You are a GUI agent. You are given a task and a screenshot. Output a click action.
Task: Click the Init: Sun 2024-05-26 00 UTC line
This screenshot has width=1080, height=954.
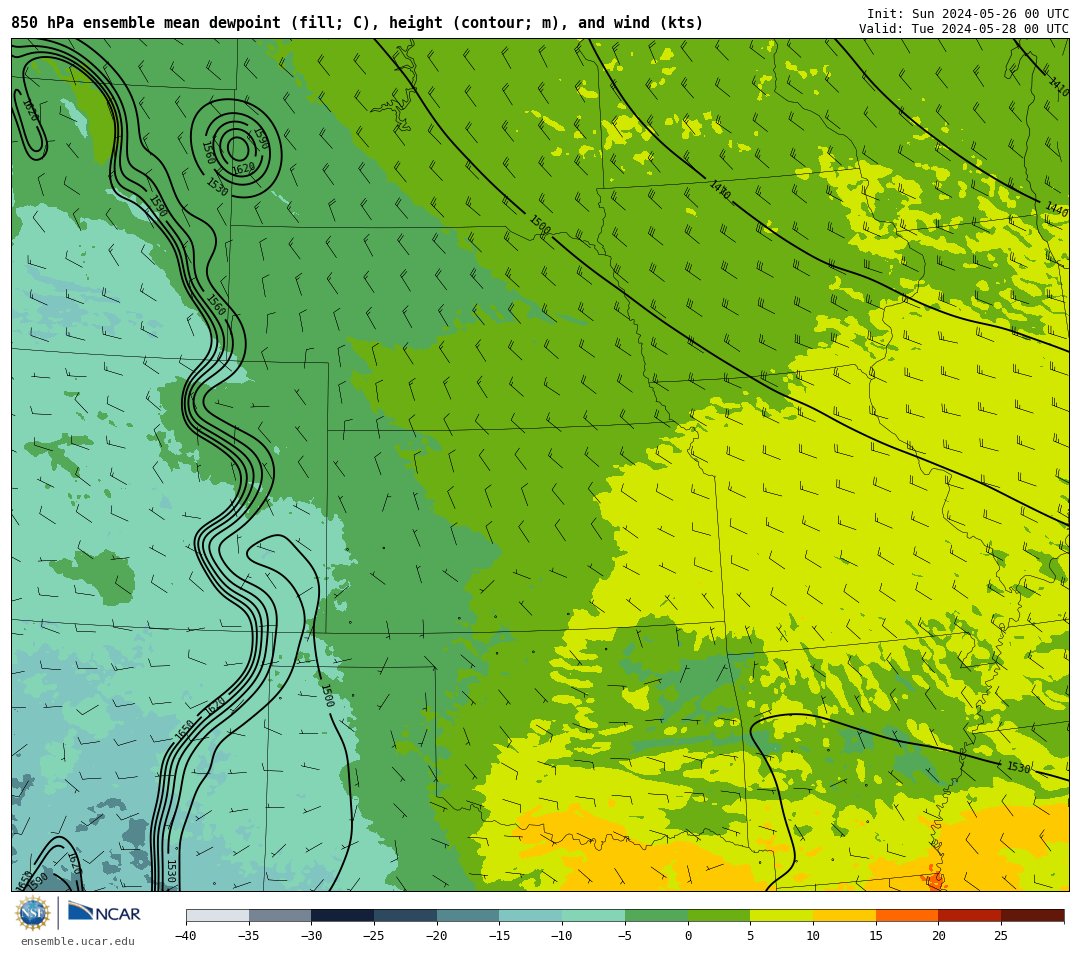tap(968, 14)
